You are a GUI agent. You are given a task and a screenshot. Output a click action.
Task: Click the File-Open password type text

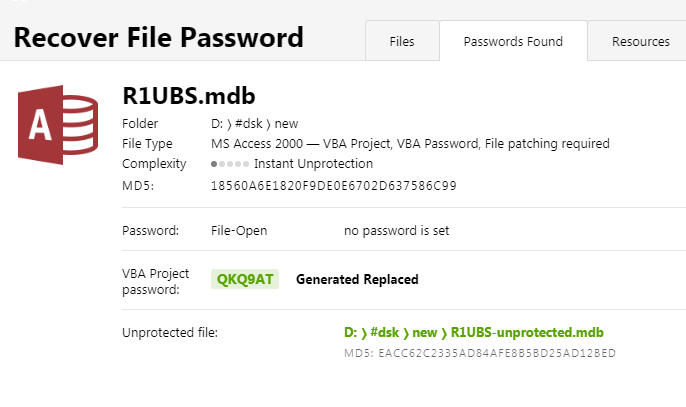[x=239, y=231]
